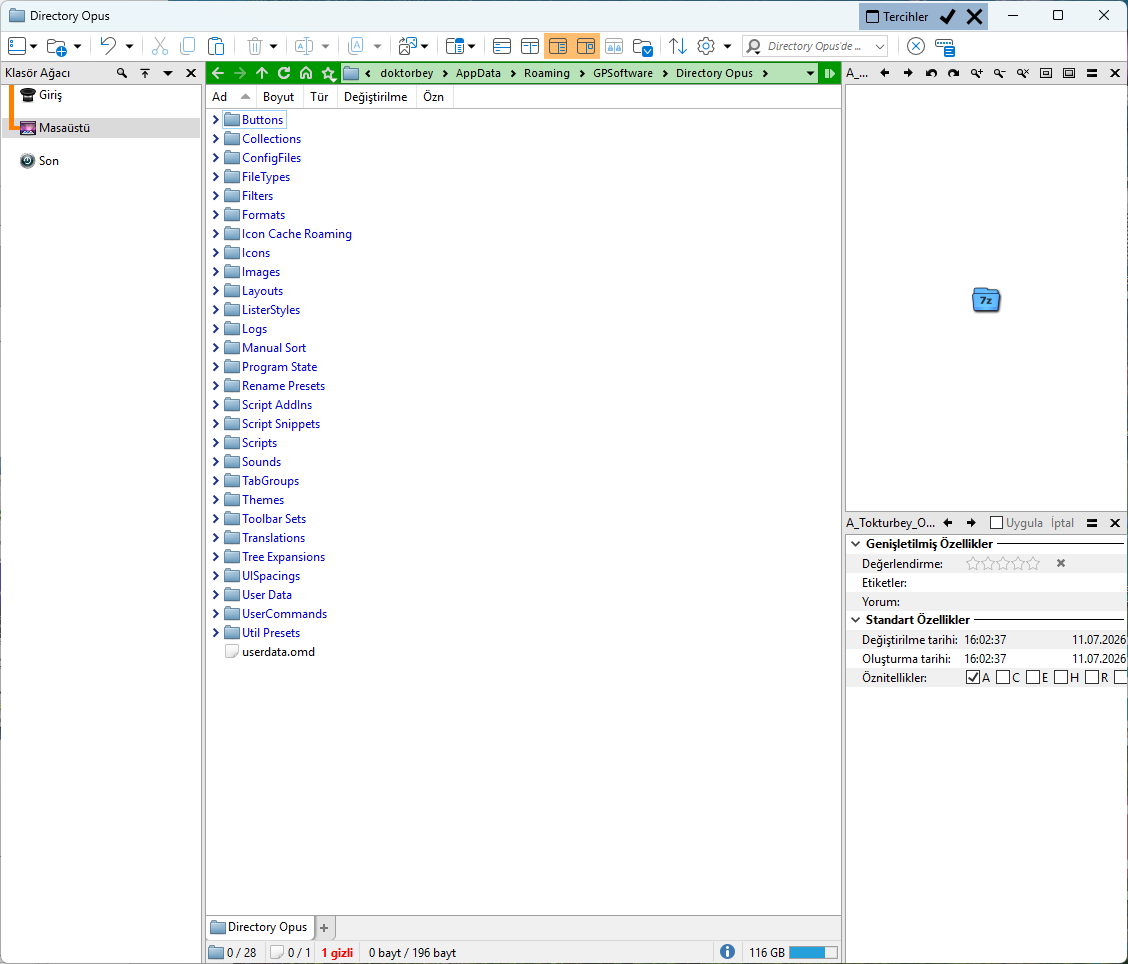Click the Değiştirilme column header
The image size is (1128, 964).
coord(376,96)
